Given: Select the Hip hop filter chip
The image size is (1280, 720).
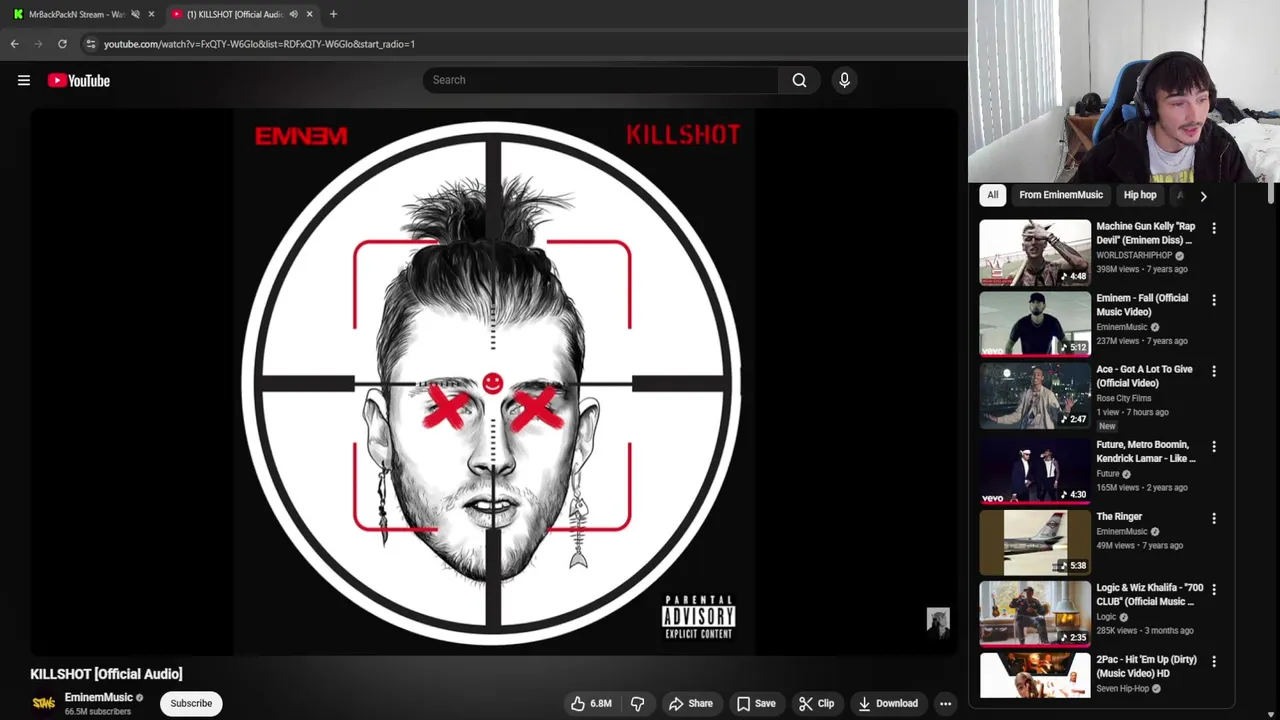Looking at the screenshot, I should (x=1140, y=195).
